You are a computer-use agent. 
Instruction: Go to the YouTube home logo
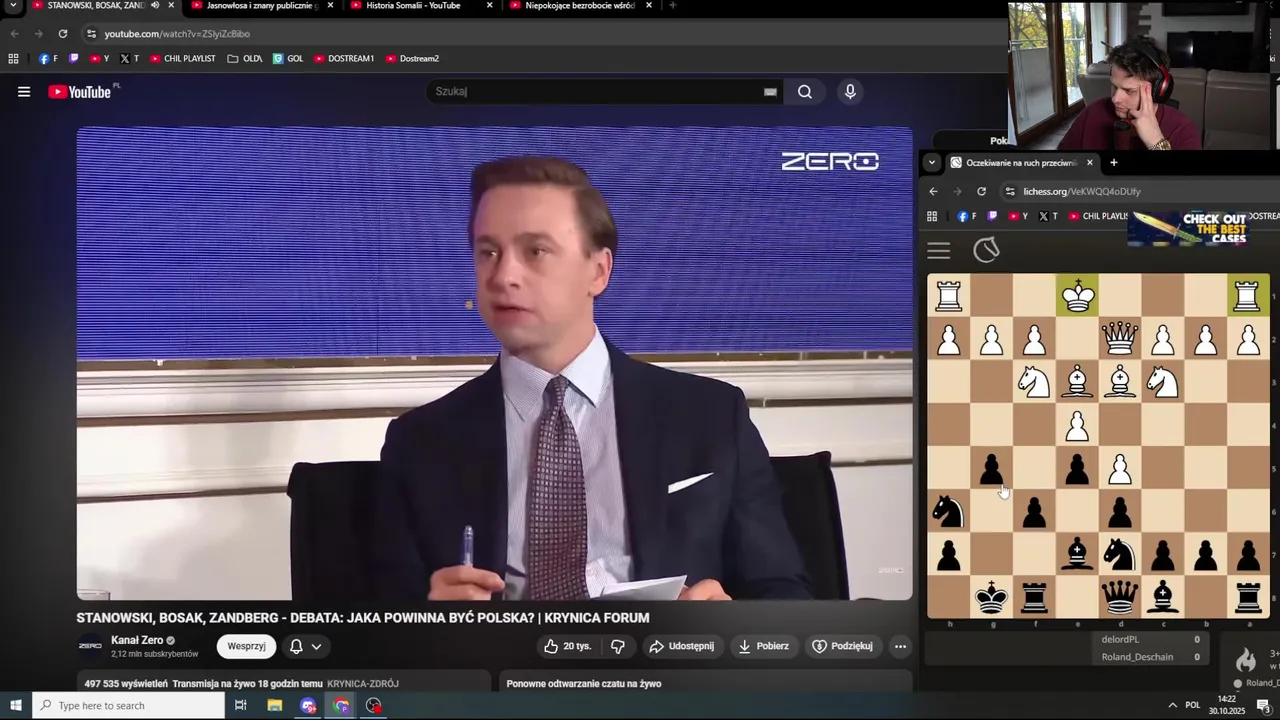80,92
